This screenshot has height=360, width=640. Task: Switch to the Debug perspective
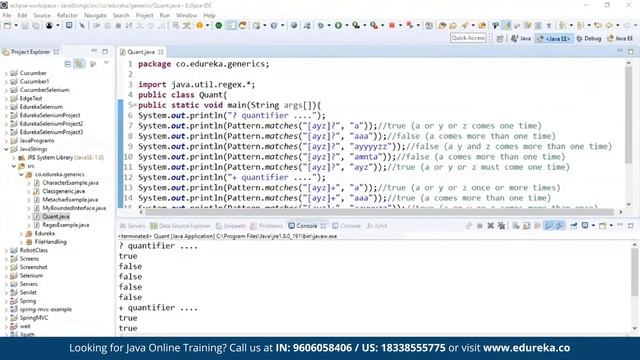coord(588,38)
